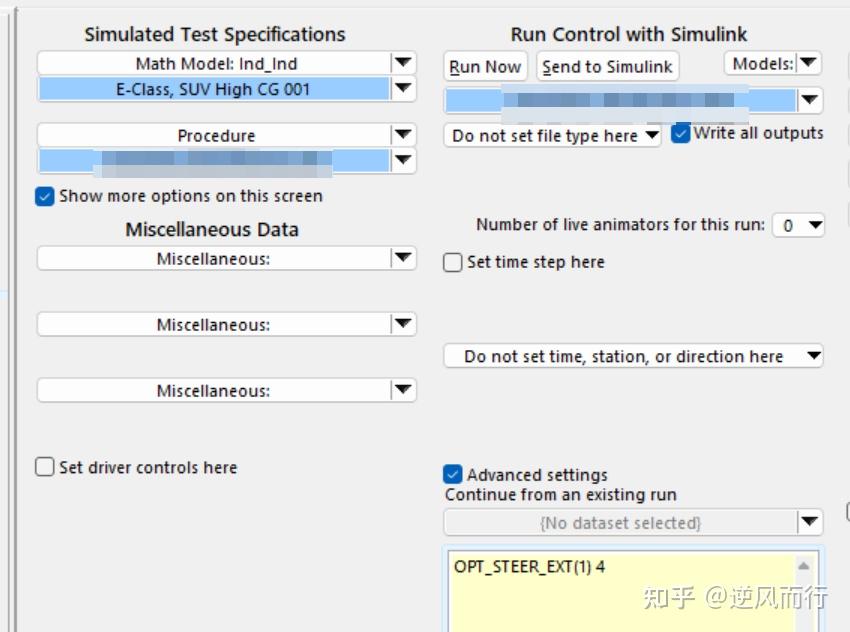Toggle Write all outputs checkbox
Viewport: 850px width, 632px height.
click(x=681, y=133)
